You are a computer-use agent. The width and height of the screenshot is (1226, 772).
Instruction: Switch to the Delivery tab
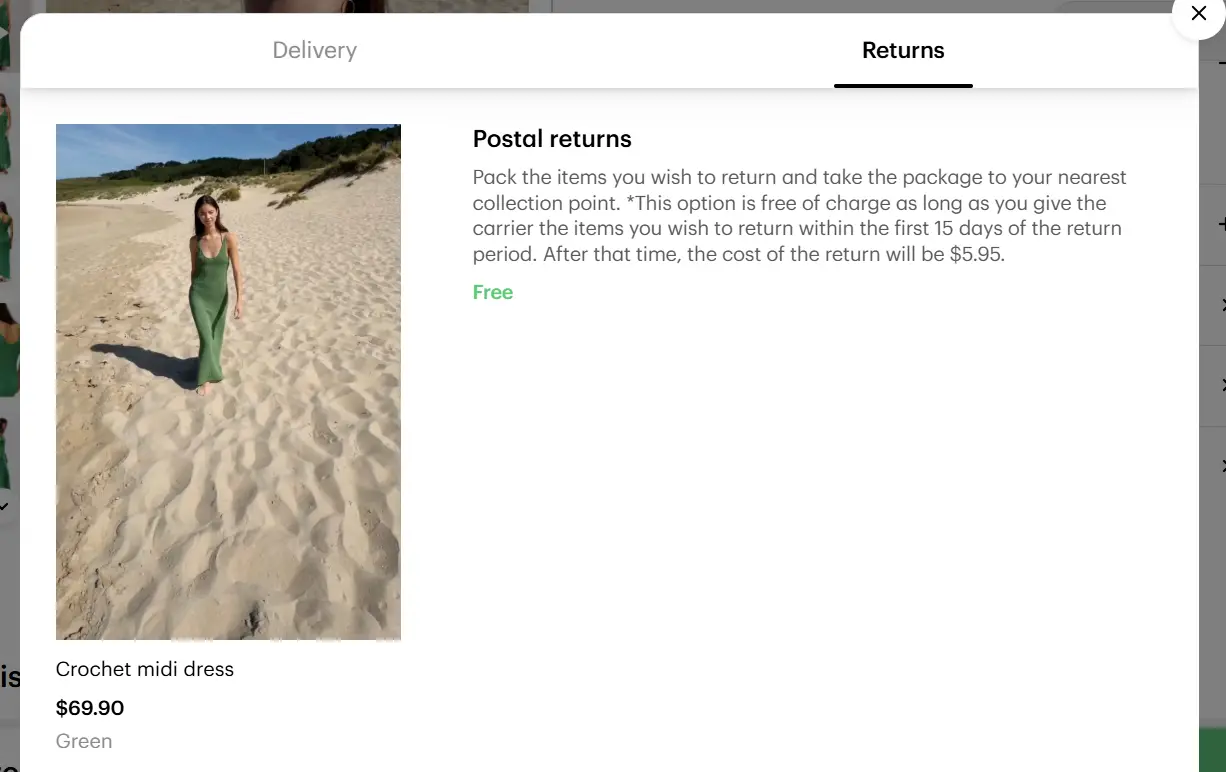(x=314, y=50)
